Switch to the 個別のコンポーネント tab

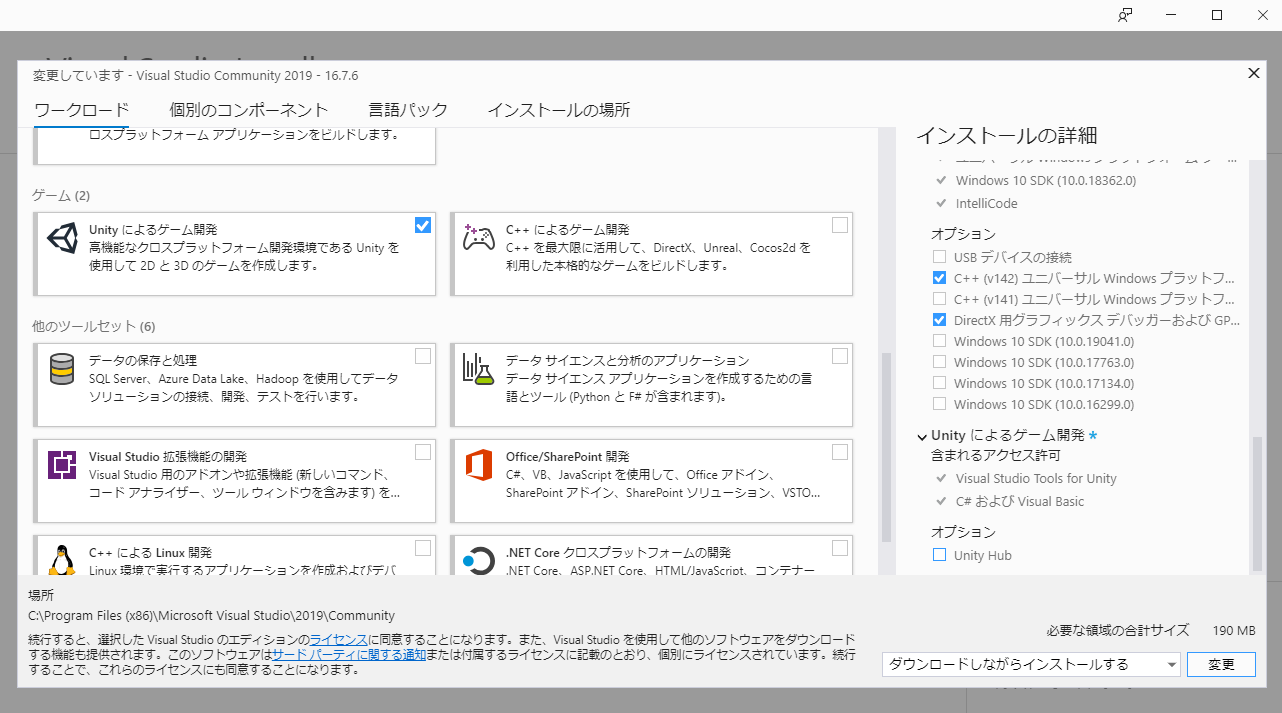pyautogui.click(x=248, y=110)
